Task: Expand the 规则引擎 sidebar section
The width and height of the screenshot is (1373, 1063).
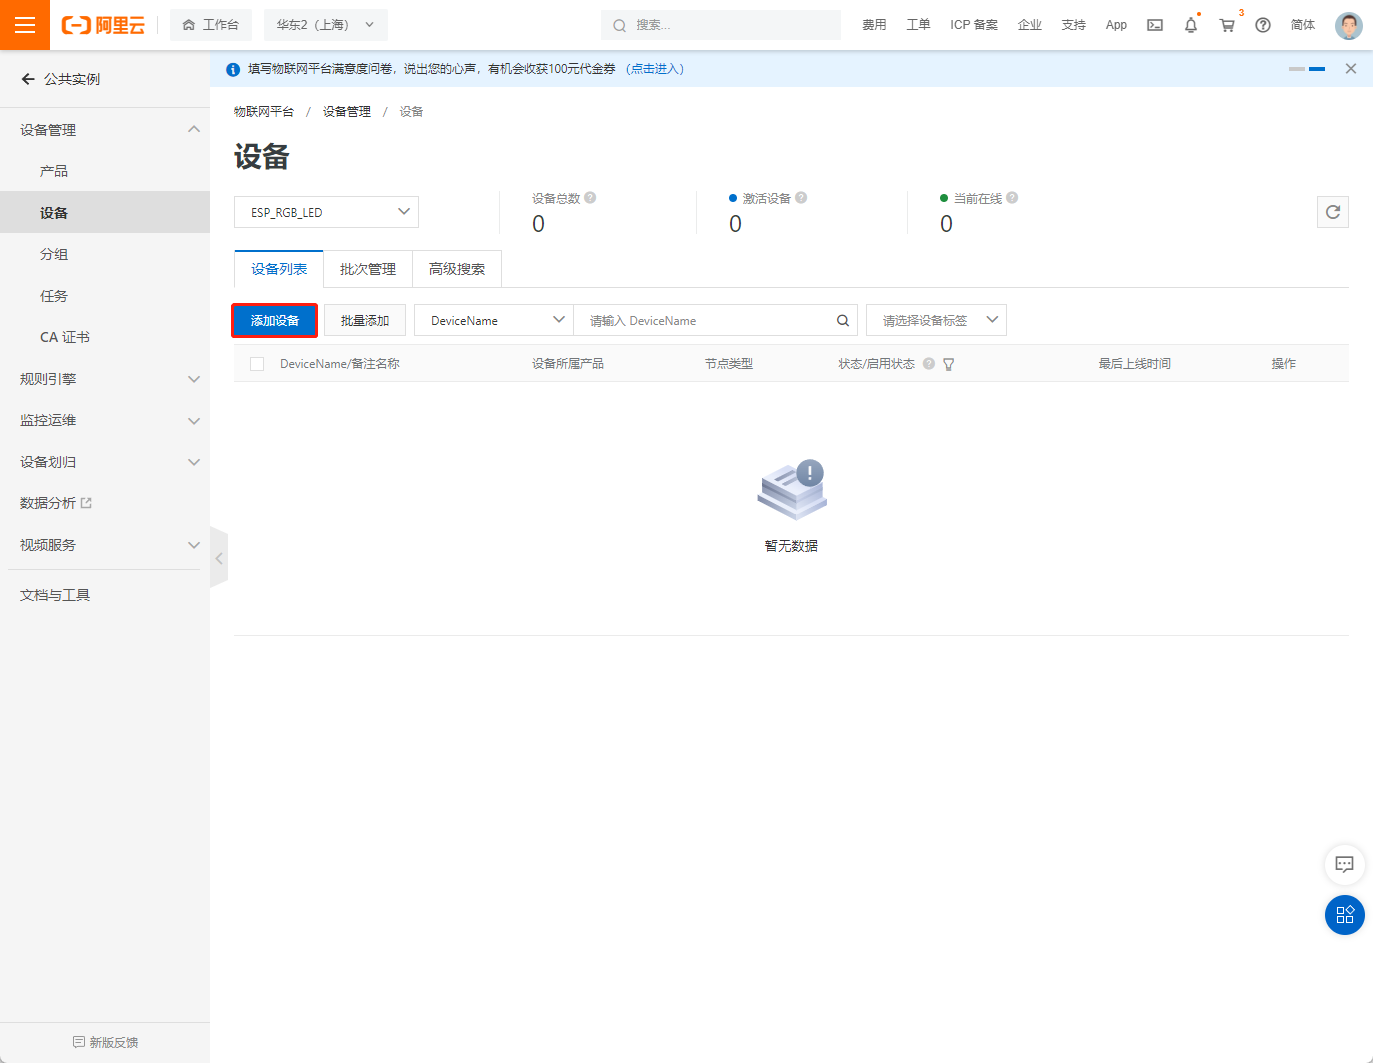Action: [105, 378]
